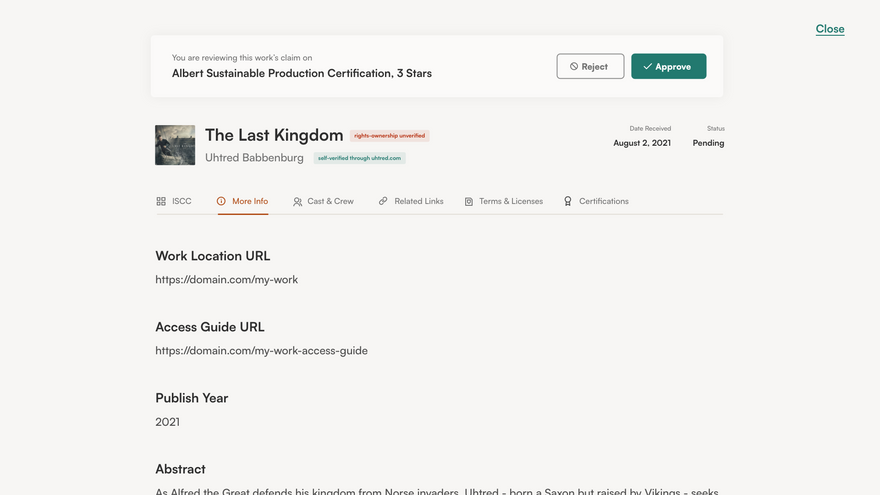Click the More Info circle icon
The height and width of the screenshot is (495, 880).
[221, 201]
